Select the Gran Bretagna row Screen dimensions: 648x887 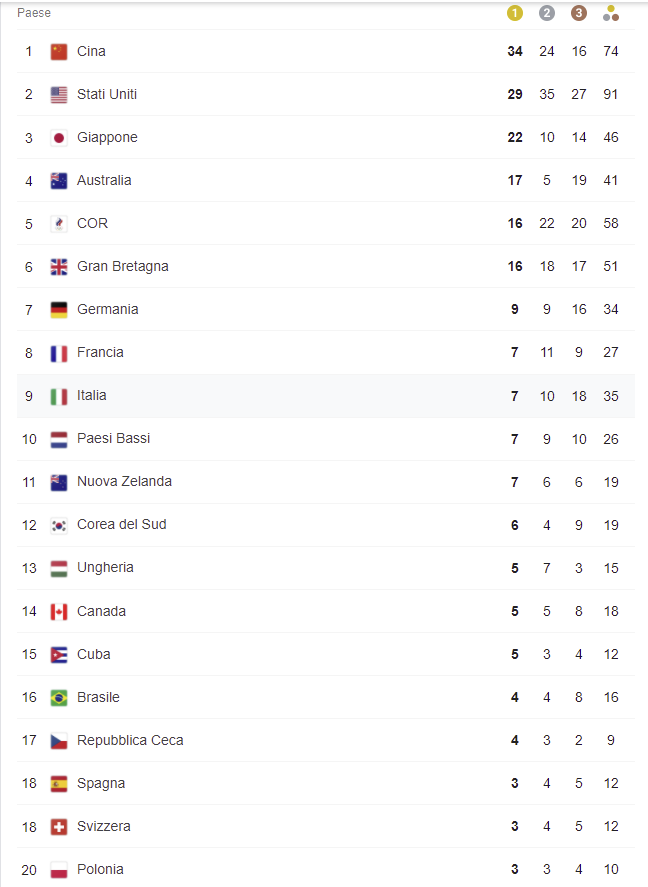(x=326, y=266)
